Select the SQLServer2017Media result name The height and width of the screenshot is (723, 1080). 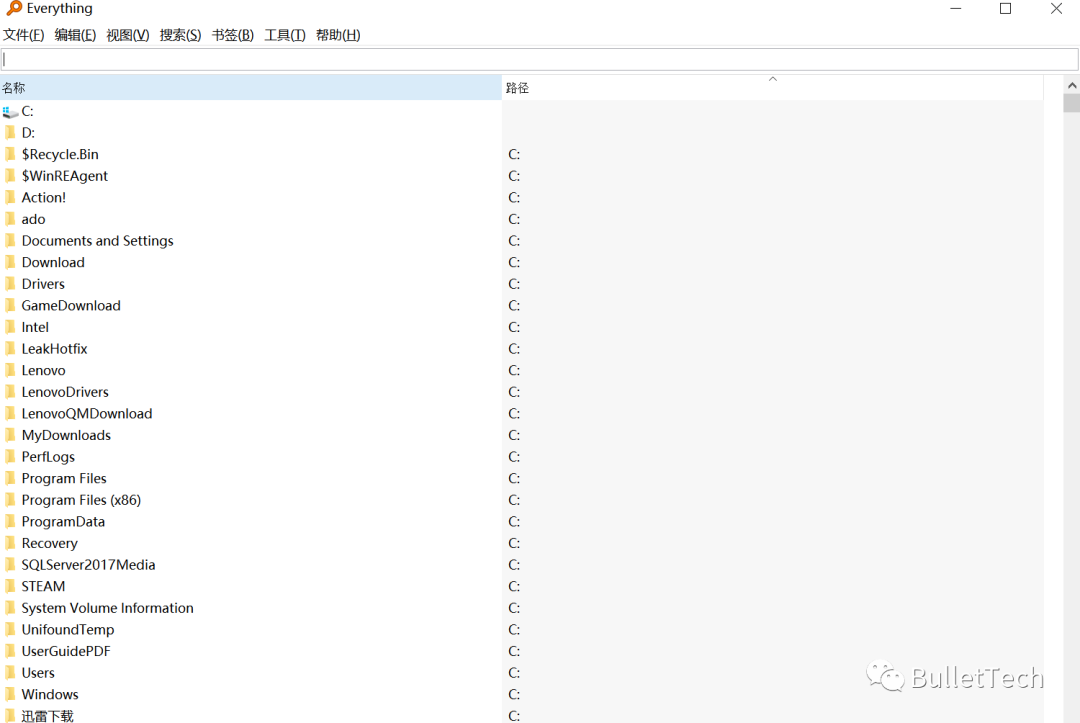[88, 565]
